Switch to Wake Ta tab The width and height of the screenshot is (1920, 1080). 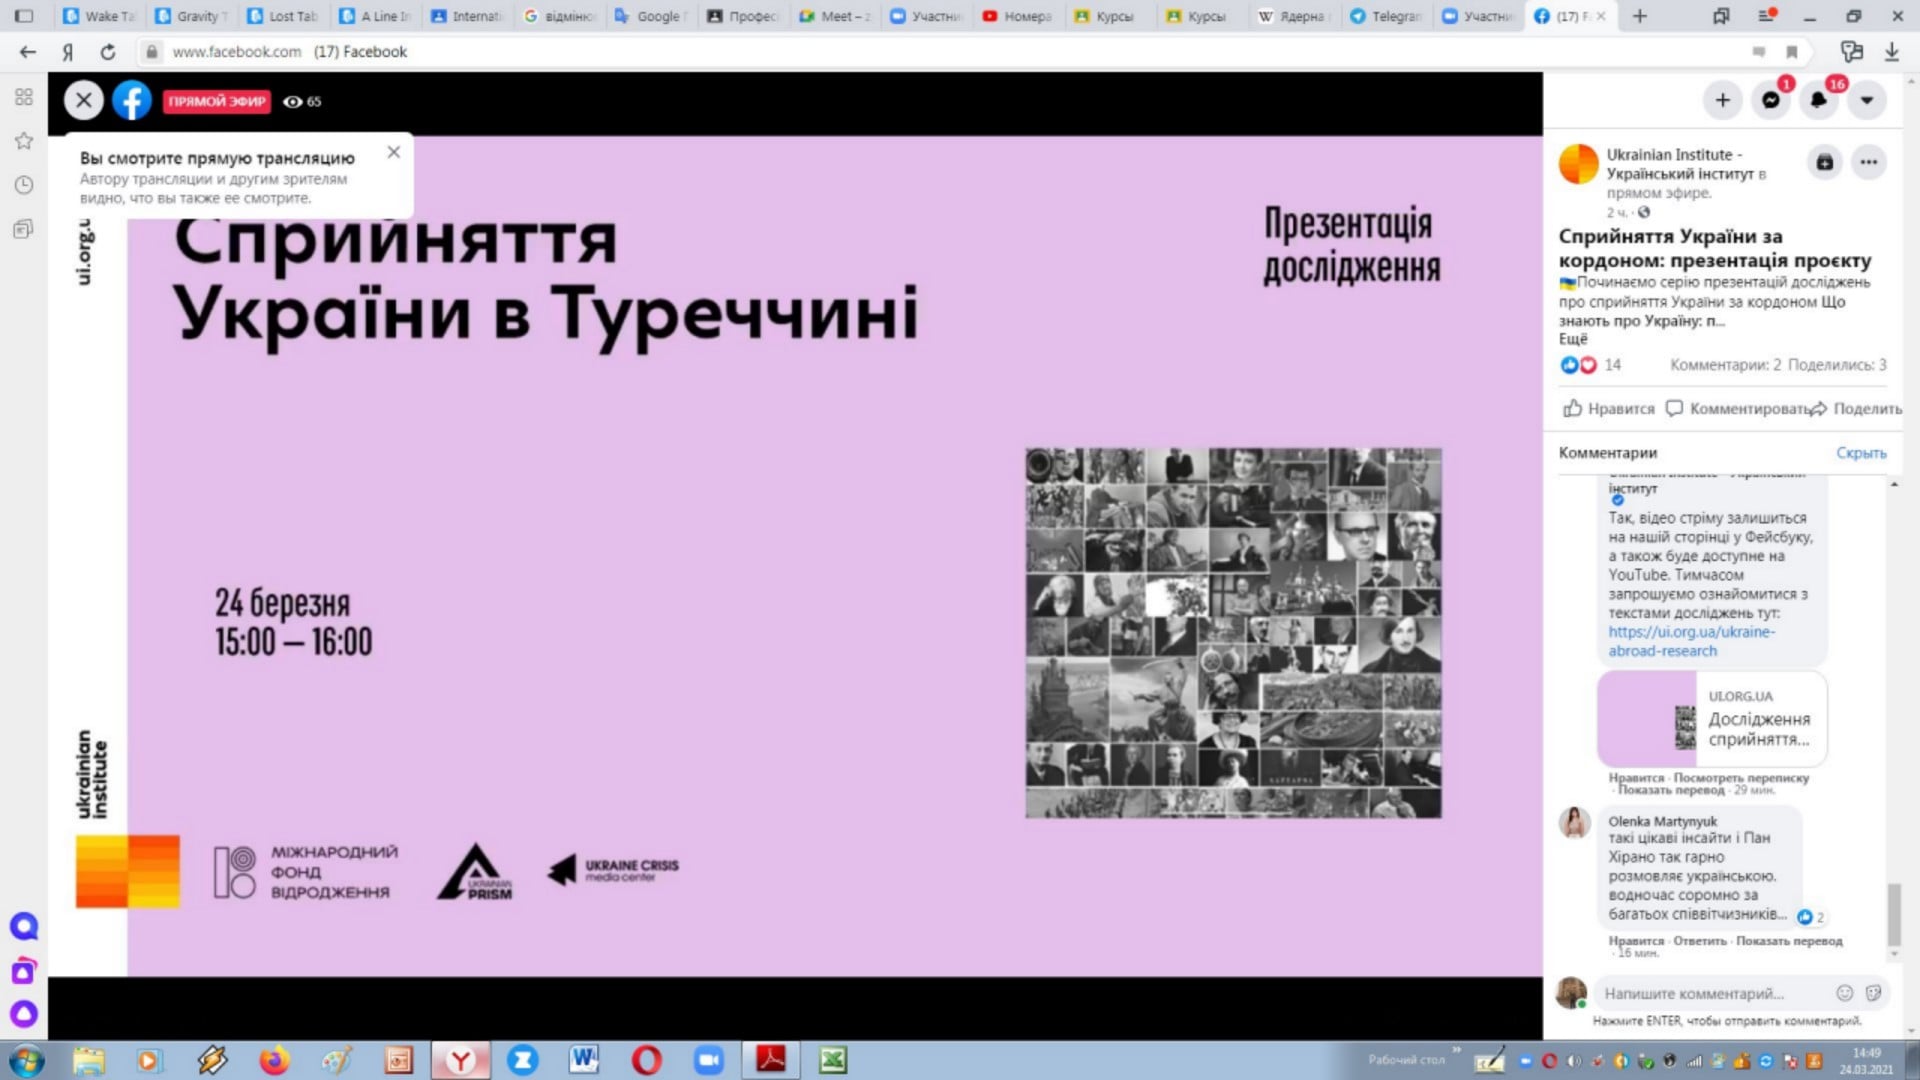[x=100, y=16]
